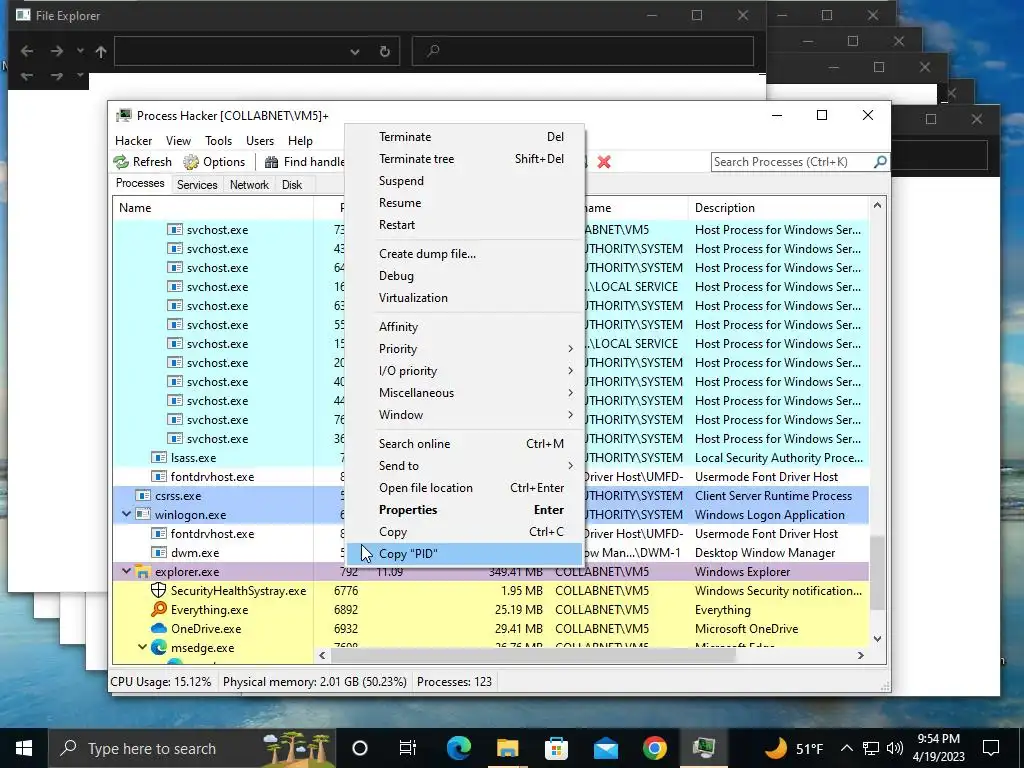The image size is (1024, 768).
Task: Click the lsass.exe process icon
Action: [x=159, y=457]
